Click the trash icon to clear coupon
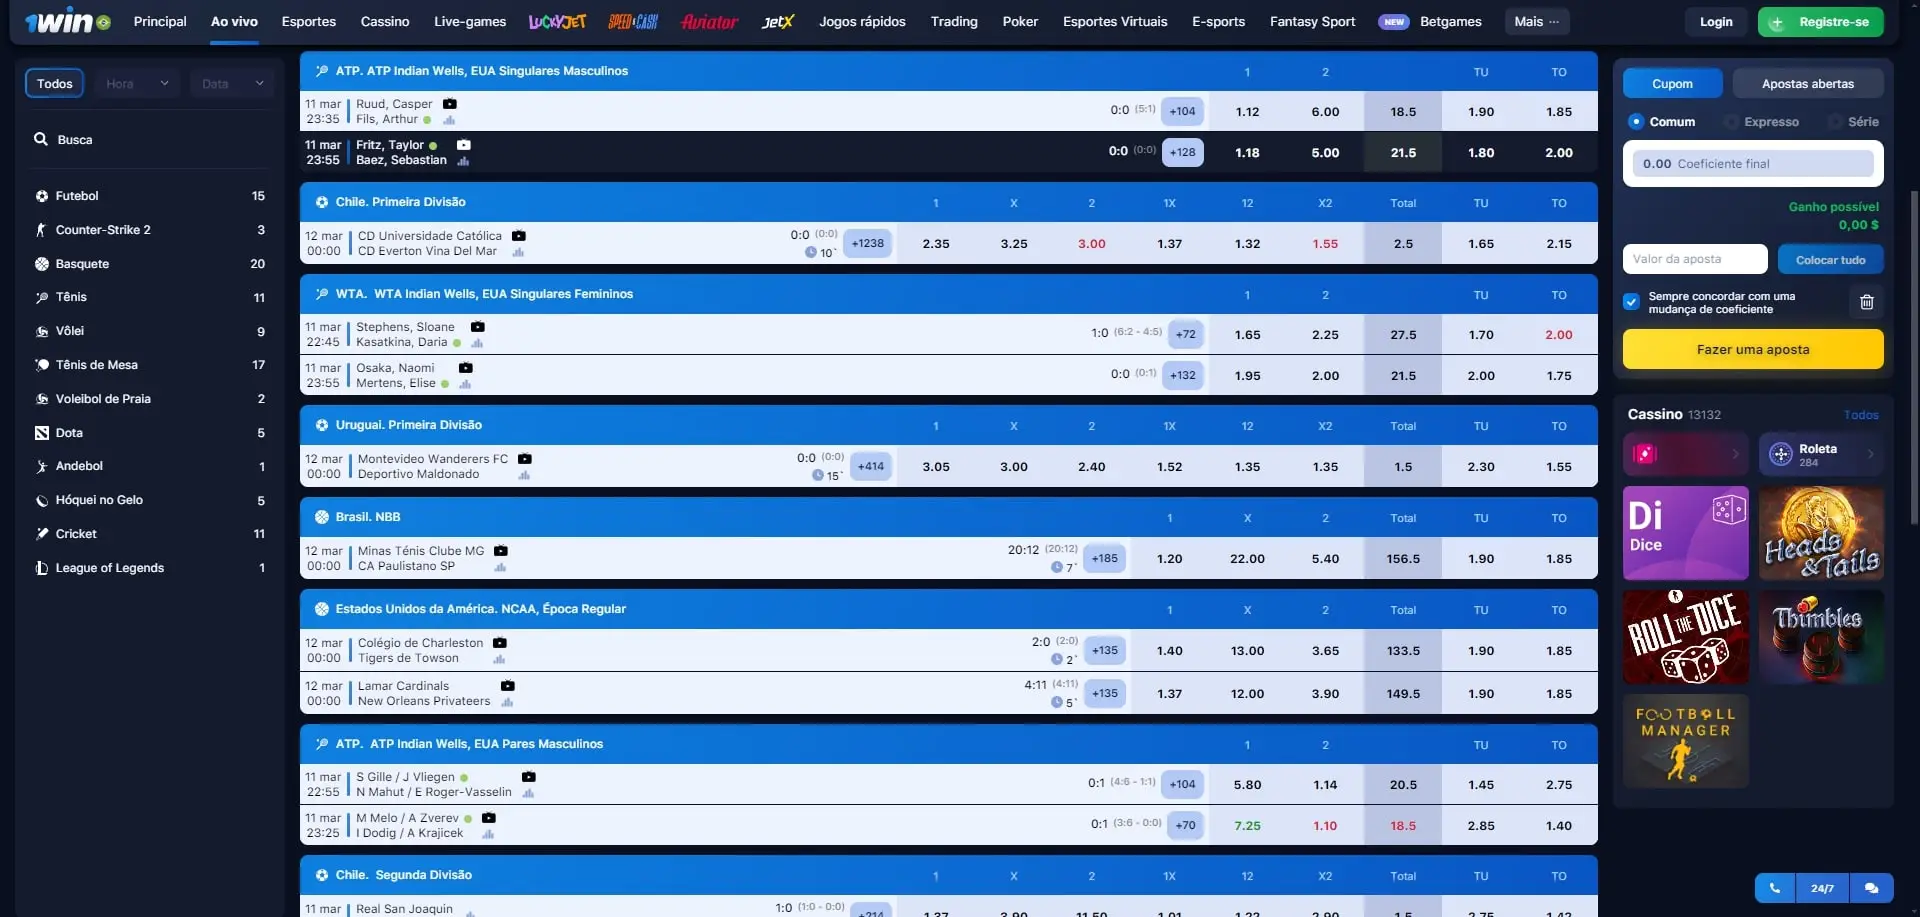Viewport: 1920px width, 917px height. pos(1866,302)
